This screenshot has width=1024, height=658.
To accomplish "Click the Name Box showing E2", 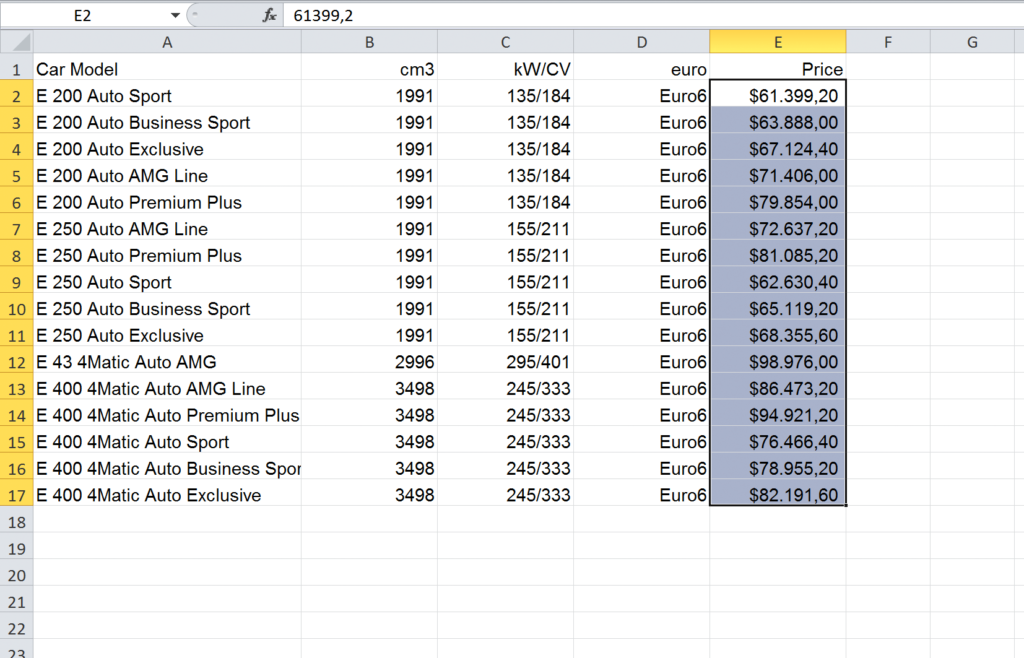I will [83, 15].
